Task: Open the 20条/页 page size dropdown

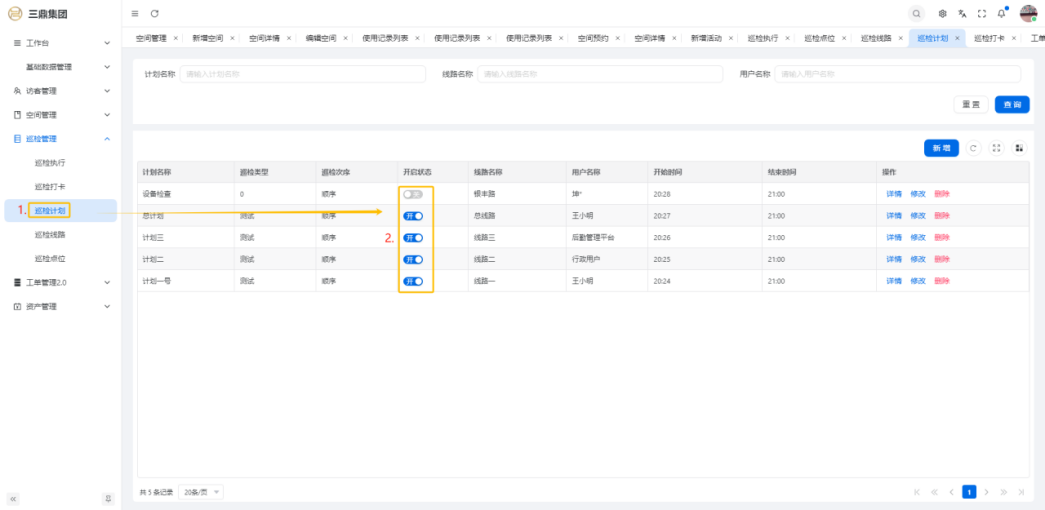Action: point(202,492)
